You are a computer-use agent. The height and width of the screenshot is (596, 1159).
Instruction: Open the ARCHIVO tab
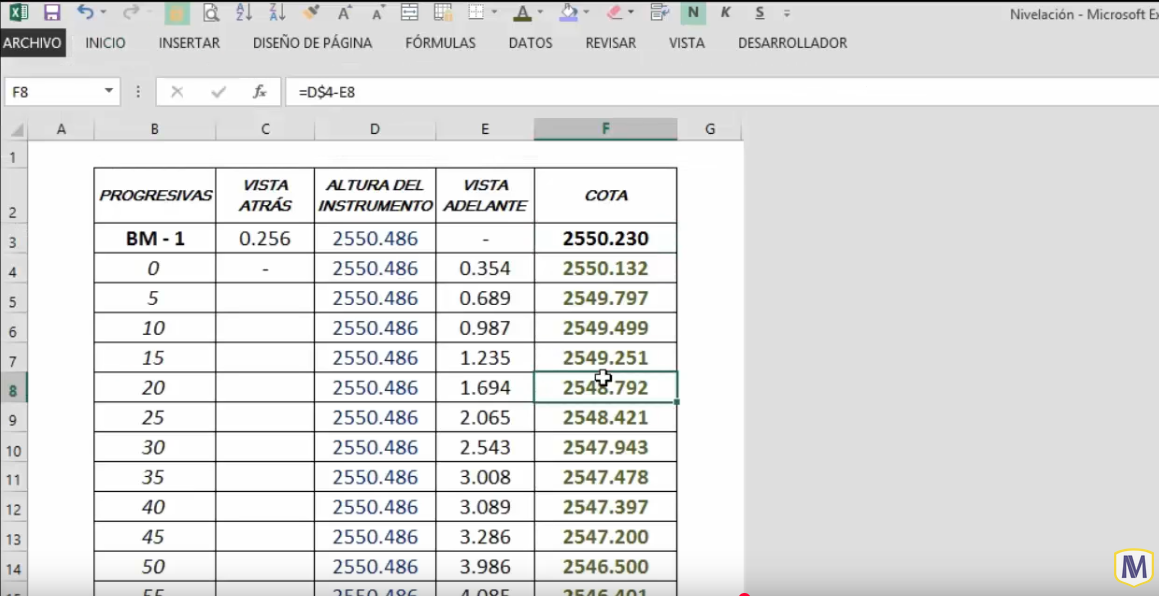tap(33, 43)
